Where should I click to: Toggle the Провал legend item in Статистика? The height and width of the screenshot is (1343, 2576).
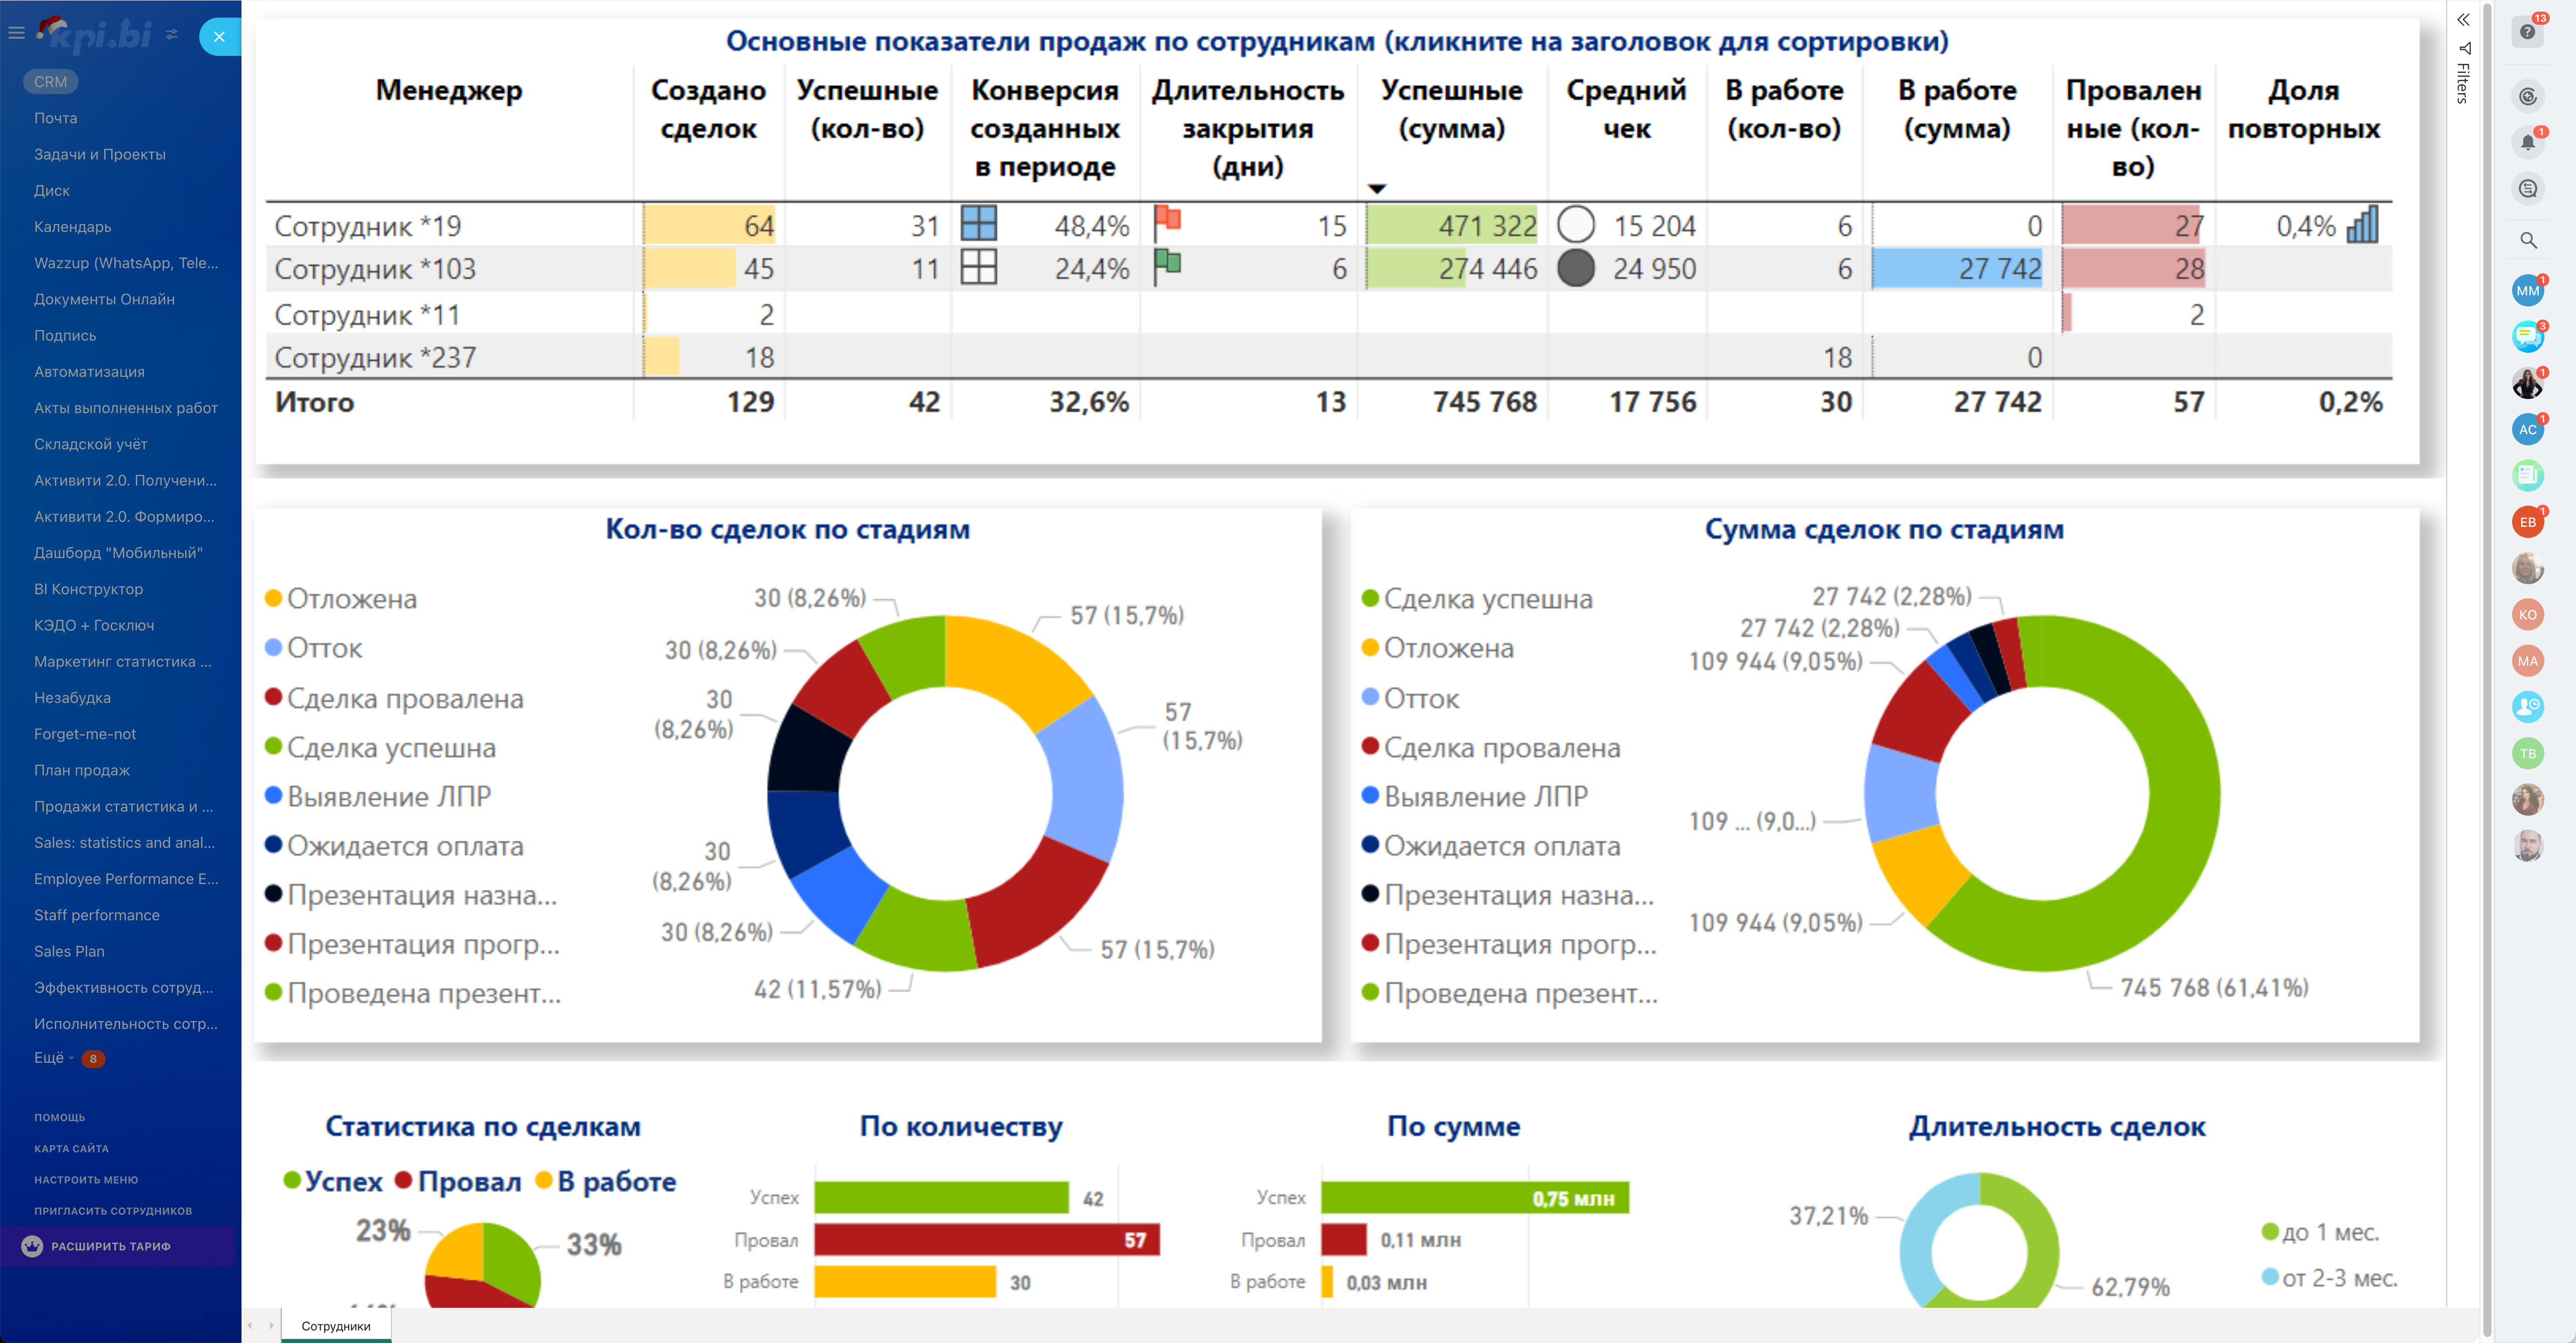[468, 1182]
